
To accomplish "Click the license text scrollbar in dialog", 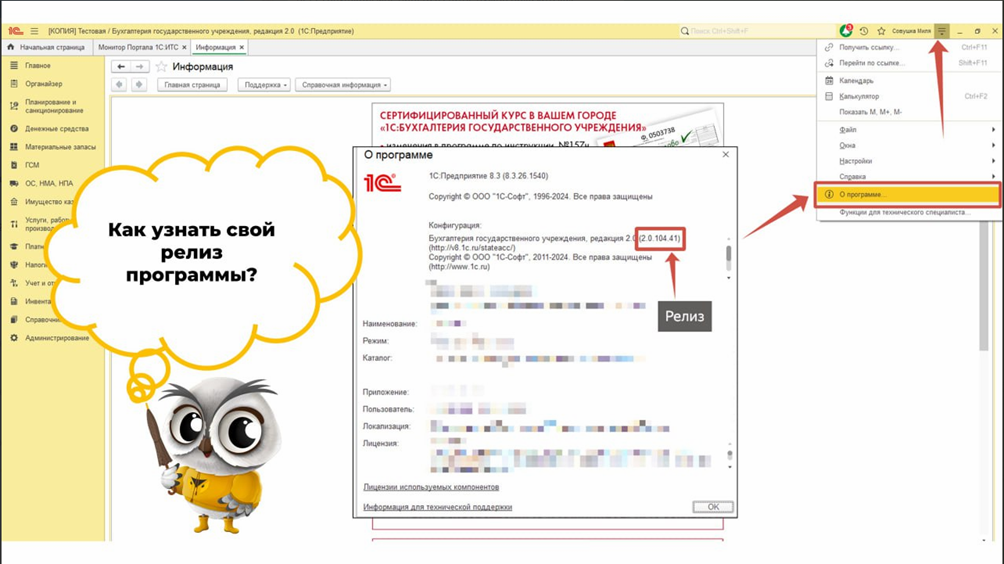I will coord(729,456).
